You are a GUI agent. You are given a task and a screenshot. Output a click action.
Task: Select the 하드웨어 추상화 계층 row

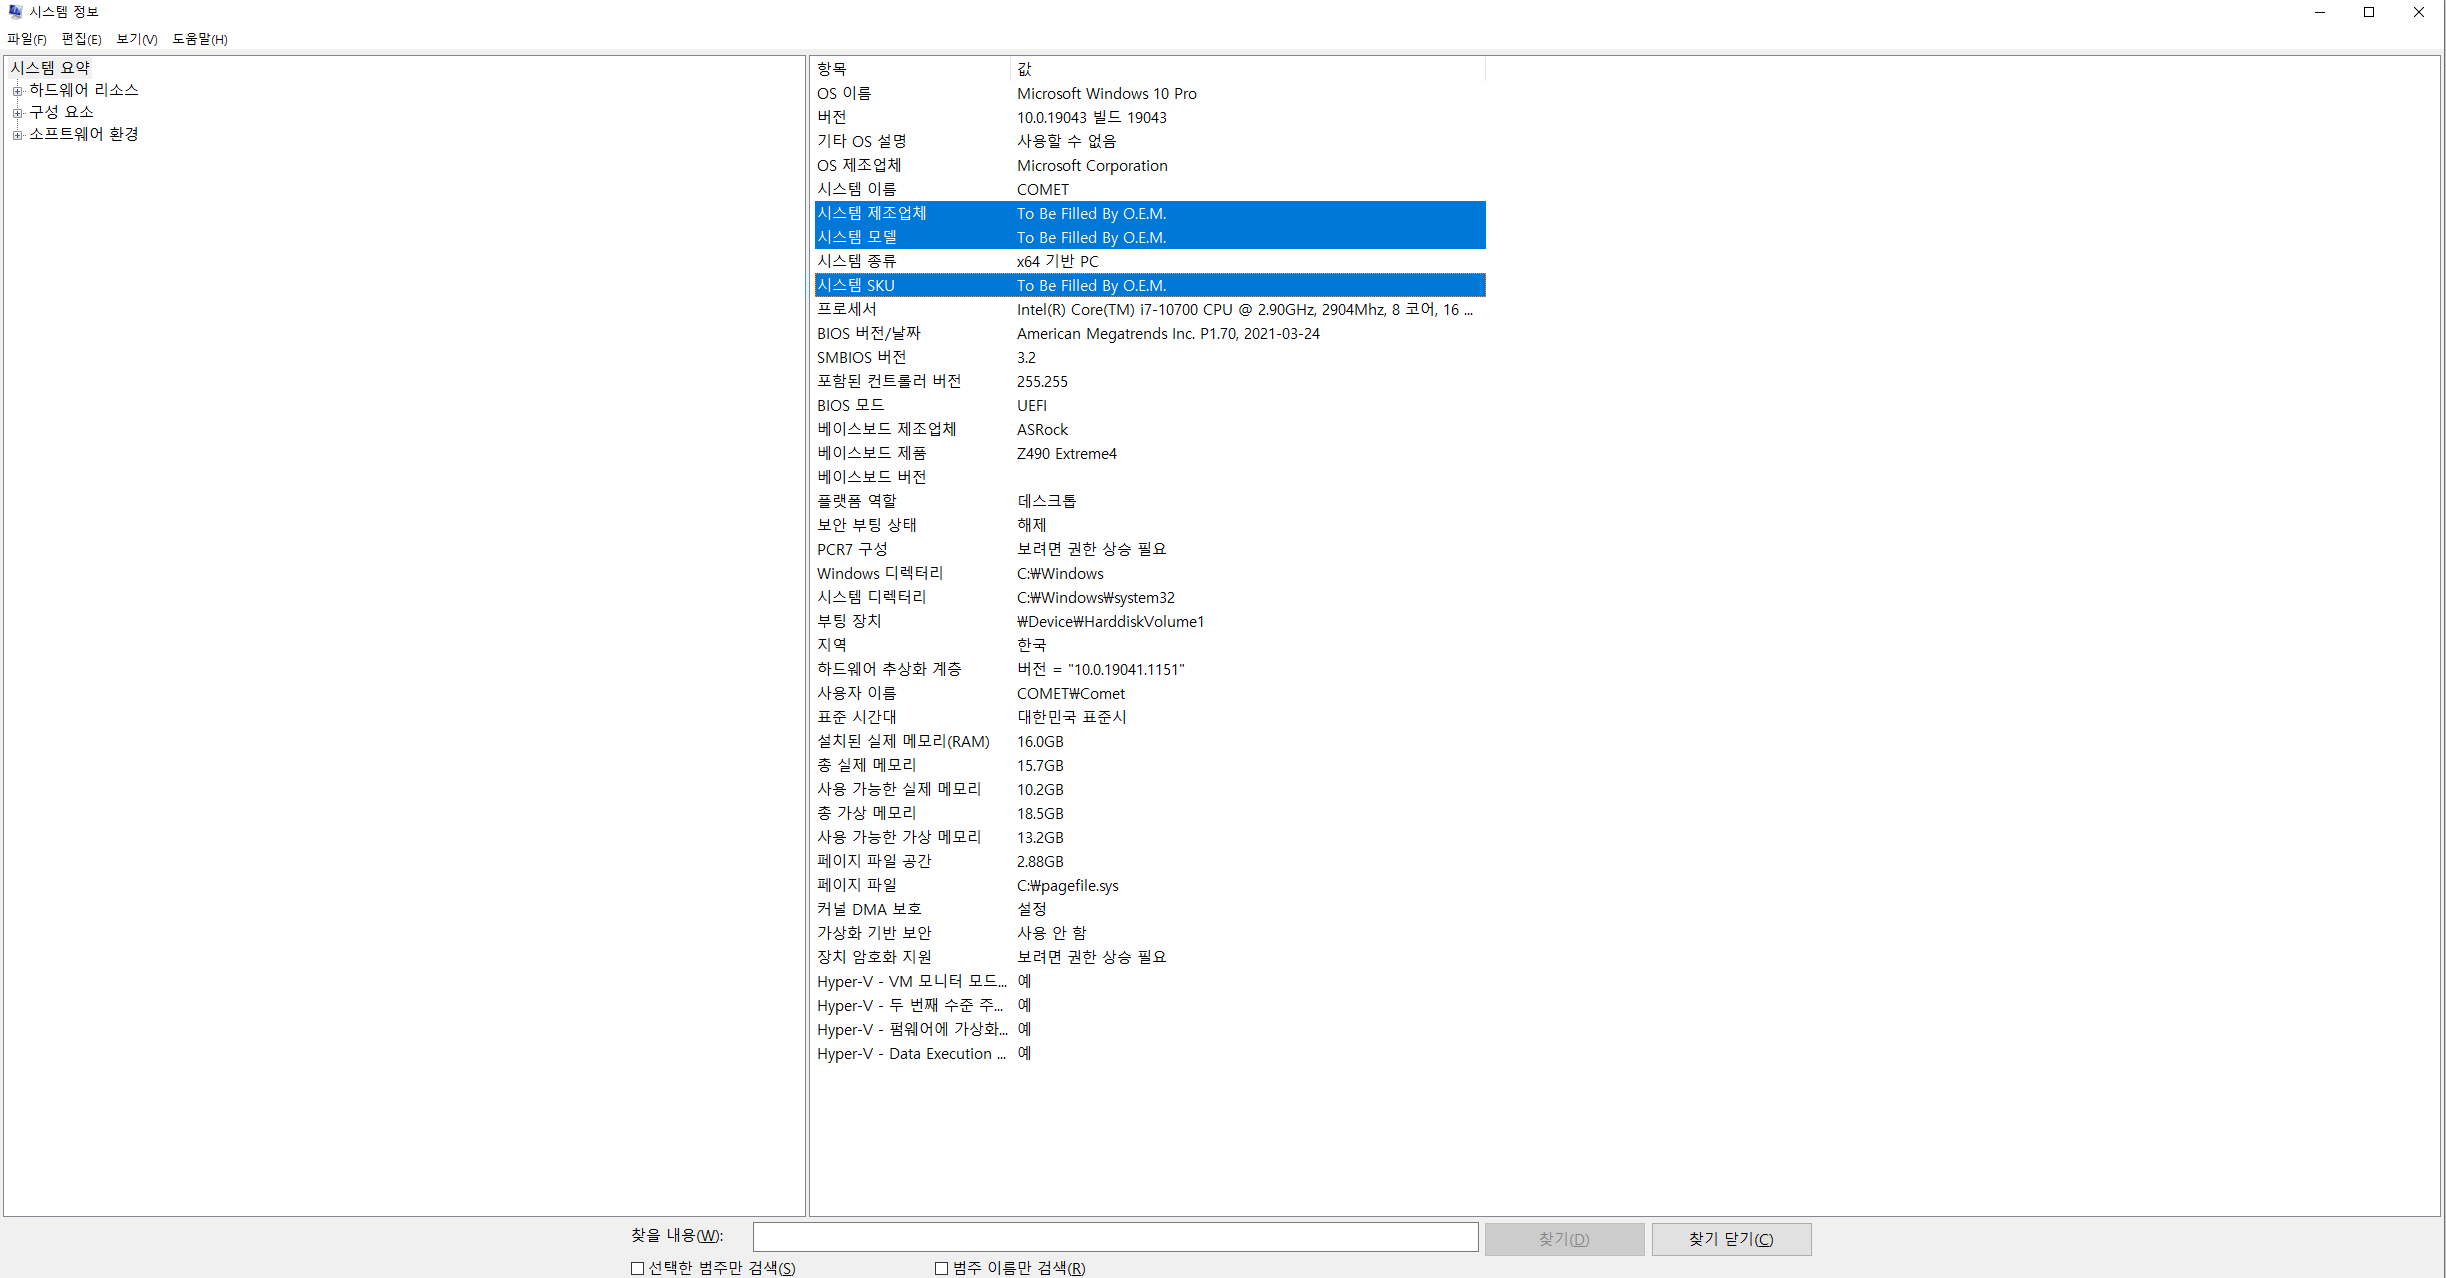click(x=1150, y=669)
